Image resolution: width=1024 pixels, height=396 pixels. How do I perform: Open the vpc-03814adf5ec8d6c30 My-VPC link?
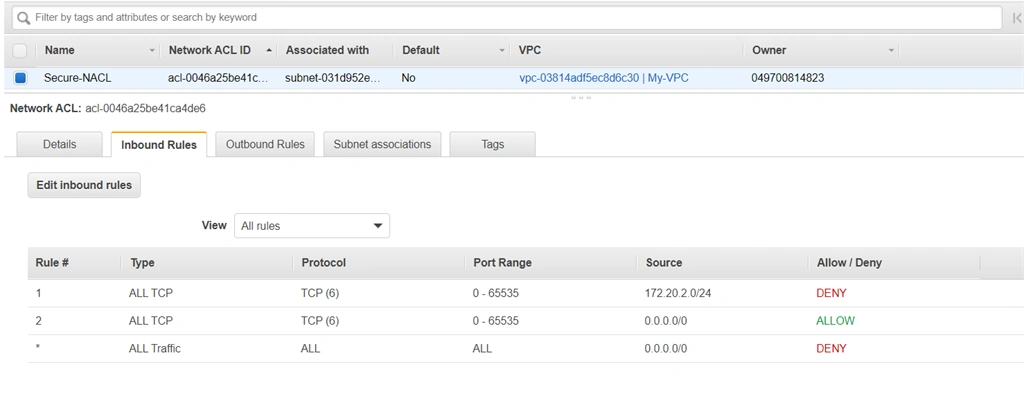pyautogui.click(x=603, y=78)
